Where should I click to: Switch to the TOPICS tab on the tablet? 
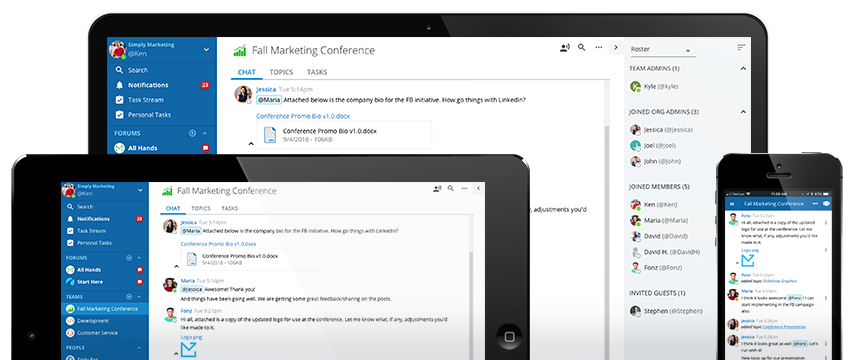click(201, 209)
